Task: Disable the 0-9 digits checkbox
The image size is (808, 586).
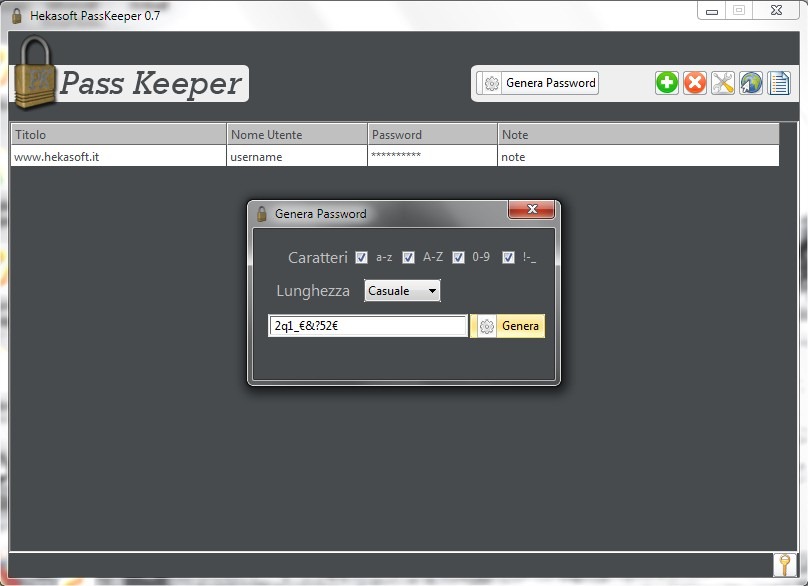Action: [458, 257]
